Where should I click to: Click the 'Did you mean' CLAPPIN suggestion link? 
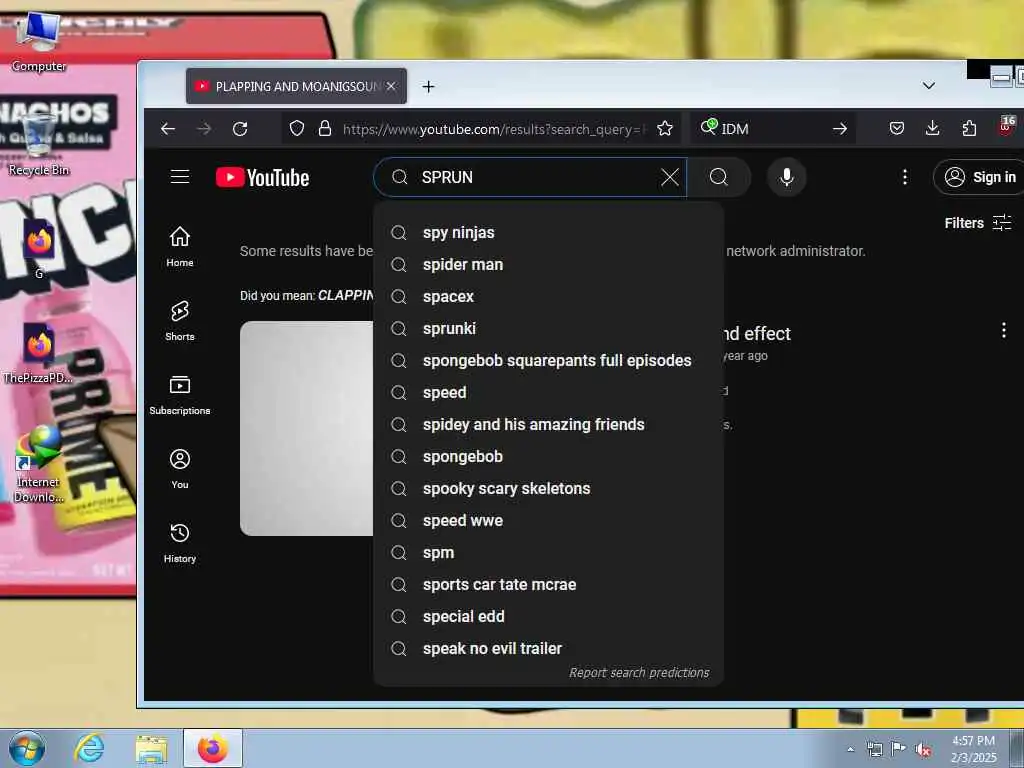(345, 295)
